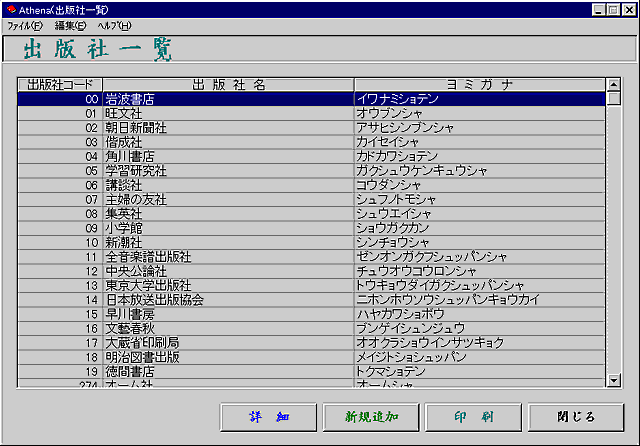Select the 朝日新聞社 row
This screenshot has width=640, height=446.
pos(311,128)
